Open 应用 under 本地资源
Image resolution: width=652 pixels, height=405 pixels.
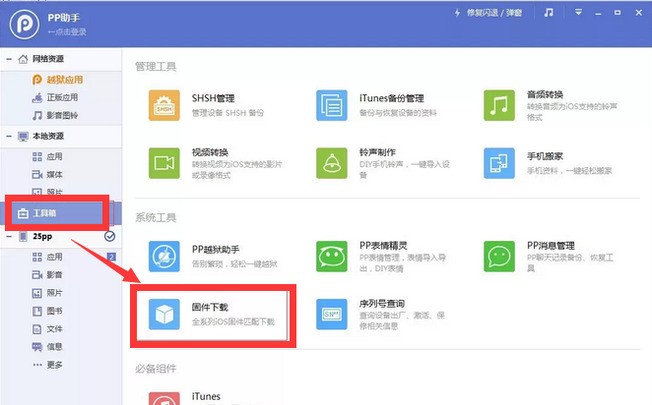47,156
